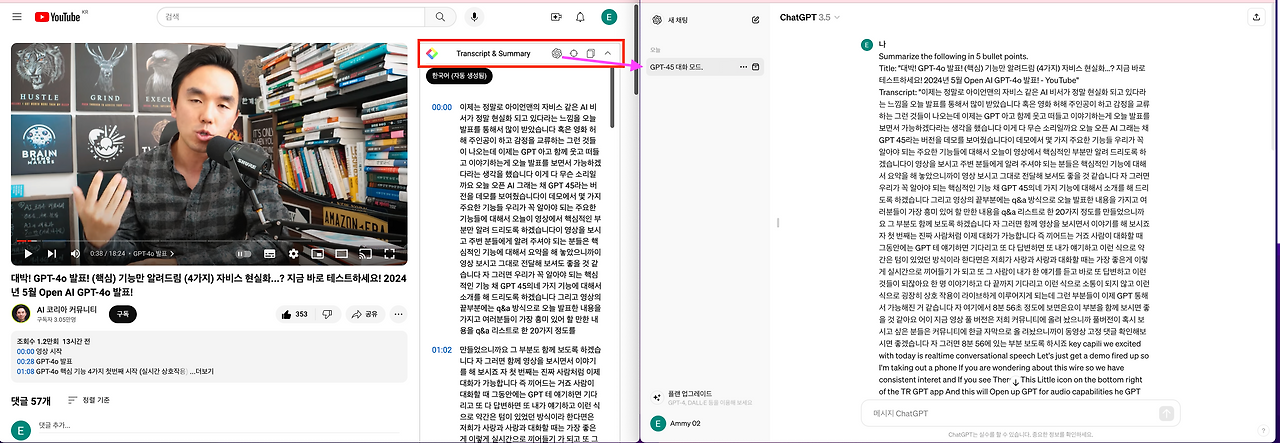This screenshot has height=443, width=1280.
Task: Click the YouTube page vertical scrollbar
Action: click(636, 50)
